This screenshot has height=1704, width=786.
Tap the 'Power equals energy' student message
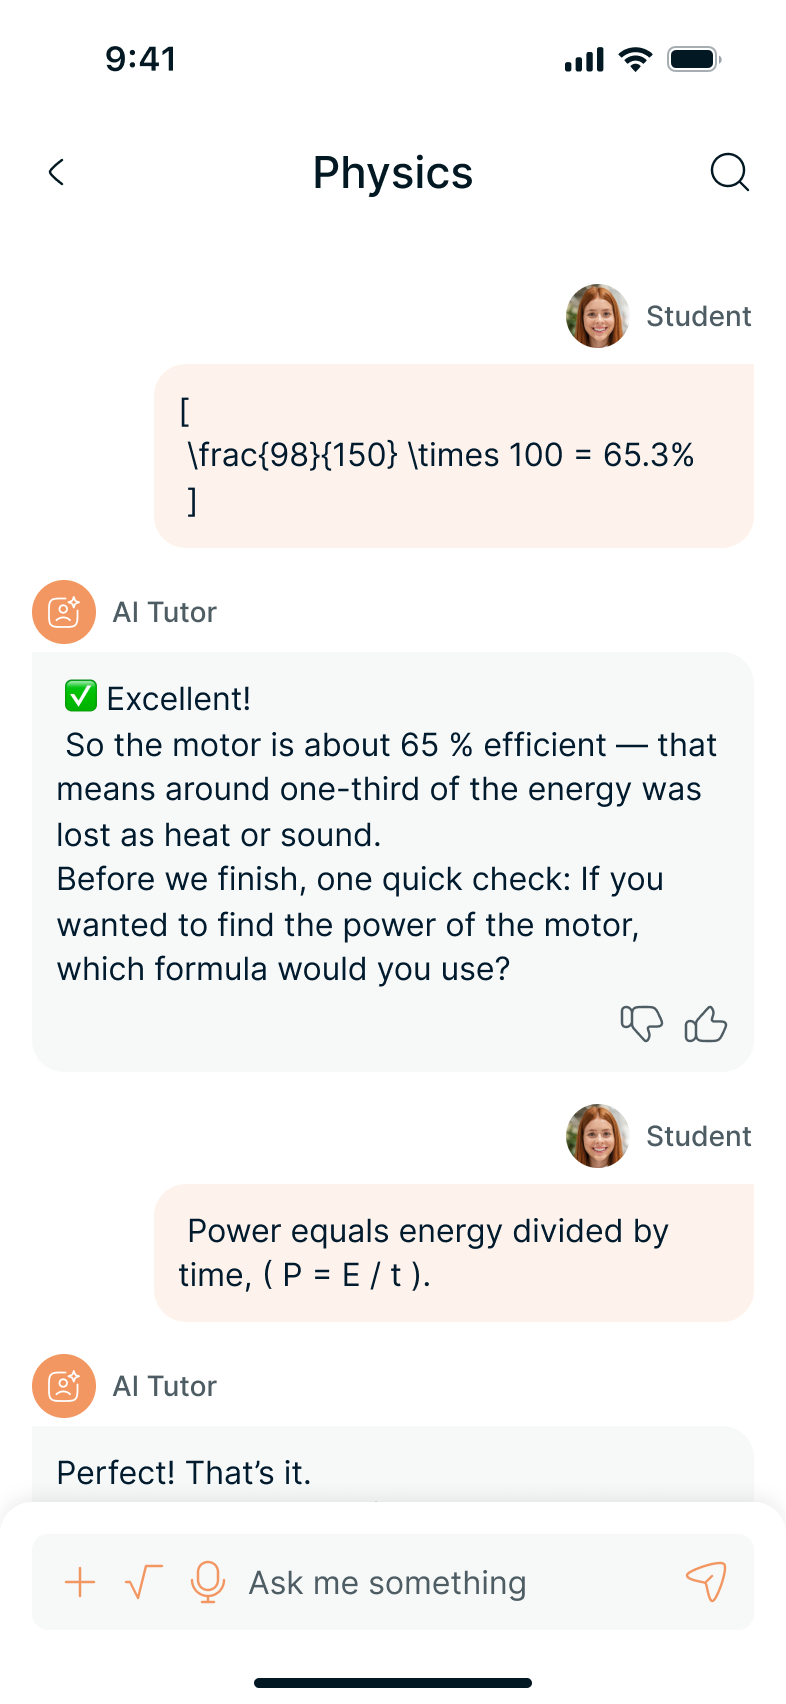pos(453,1253)
